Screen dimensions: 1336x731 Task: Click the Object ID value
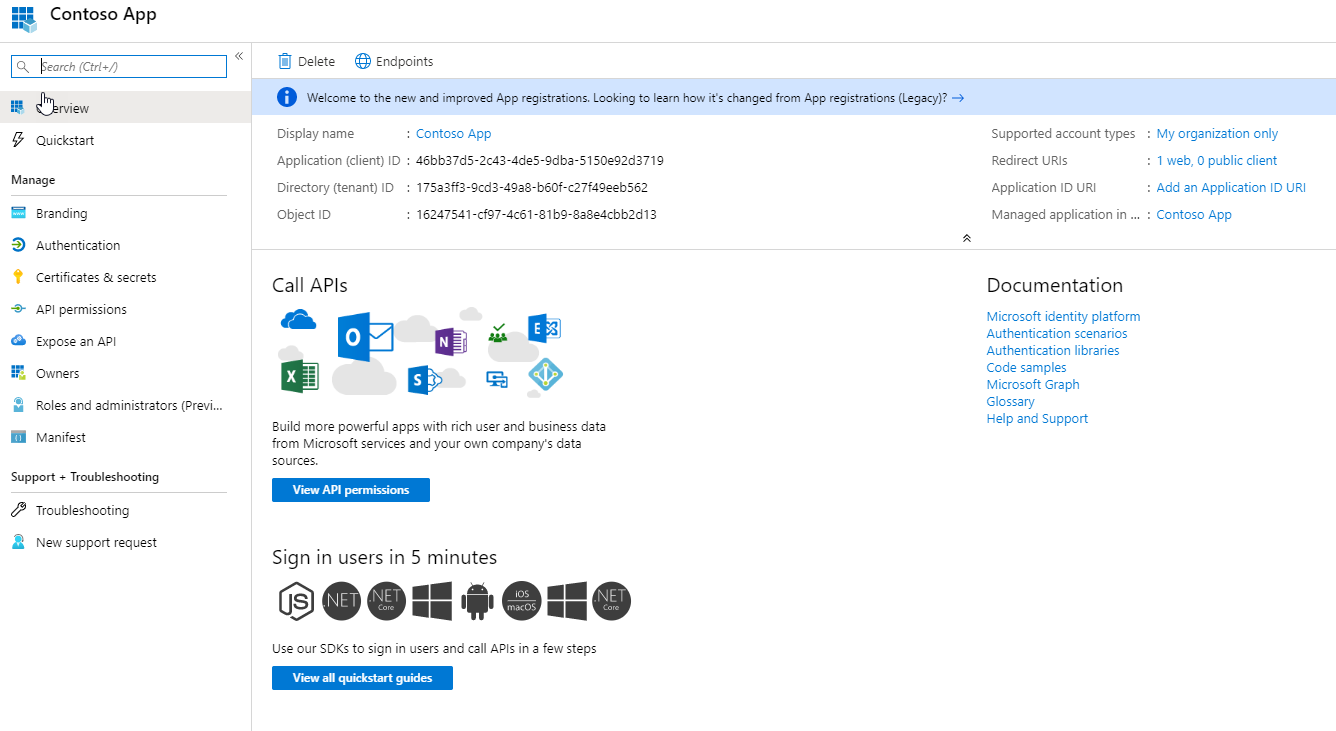coord(536,214)
